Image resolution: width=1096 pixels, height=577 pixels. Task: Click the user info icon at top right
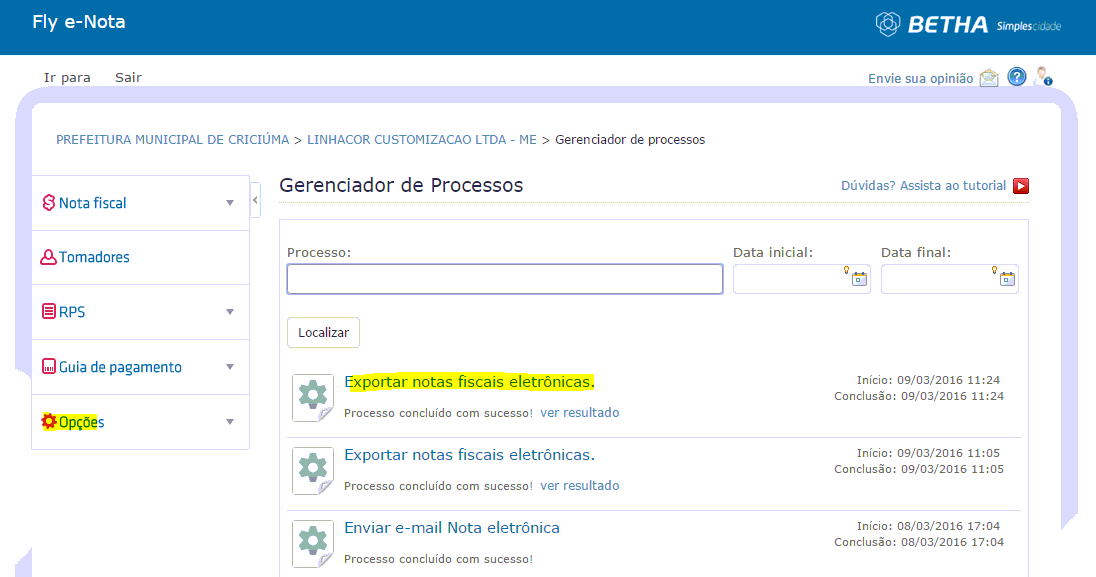coord(1044,76)
